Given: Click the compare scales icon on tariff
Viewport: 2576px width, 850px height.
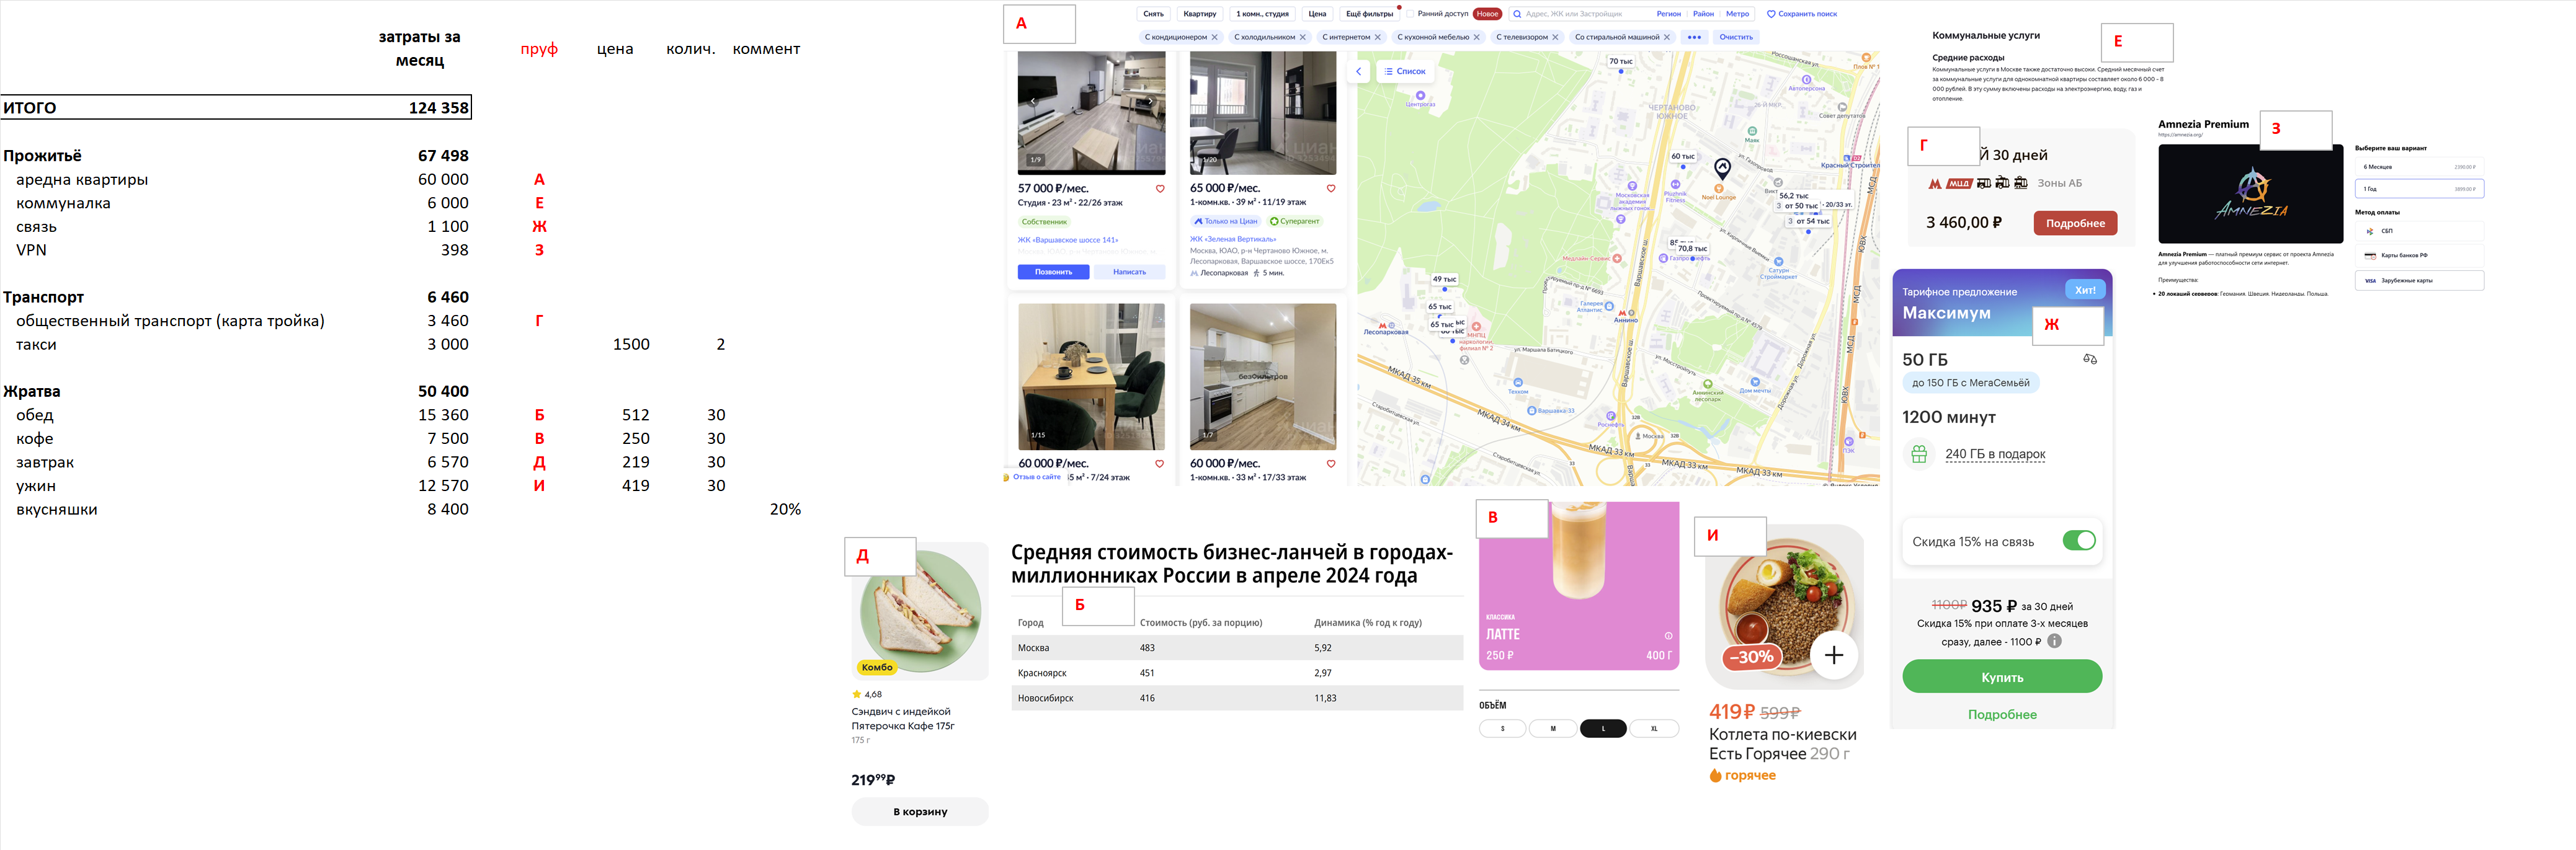Looking at the screenshot, I should [2089, 359].
